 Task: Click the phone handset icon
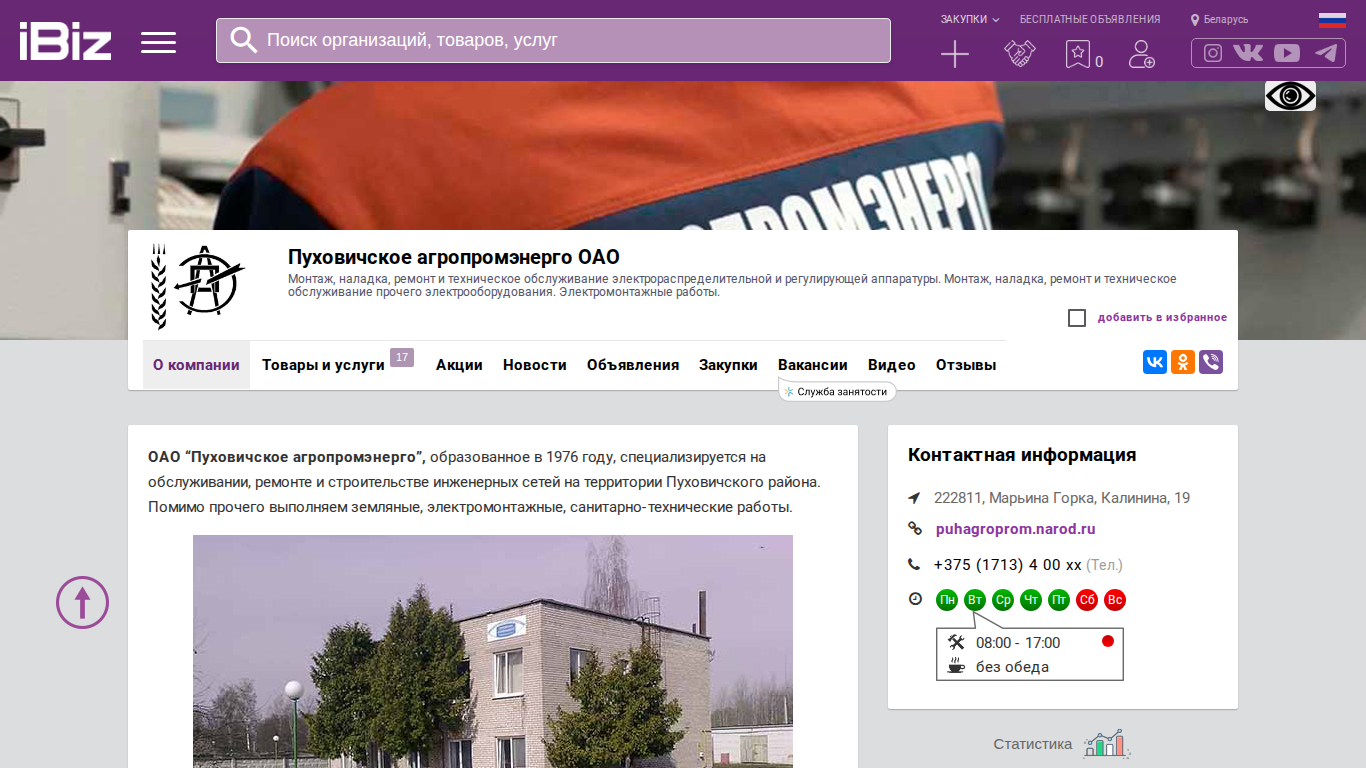pos(914,564)
